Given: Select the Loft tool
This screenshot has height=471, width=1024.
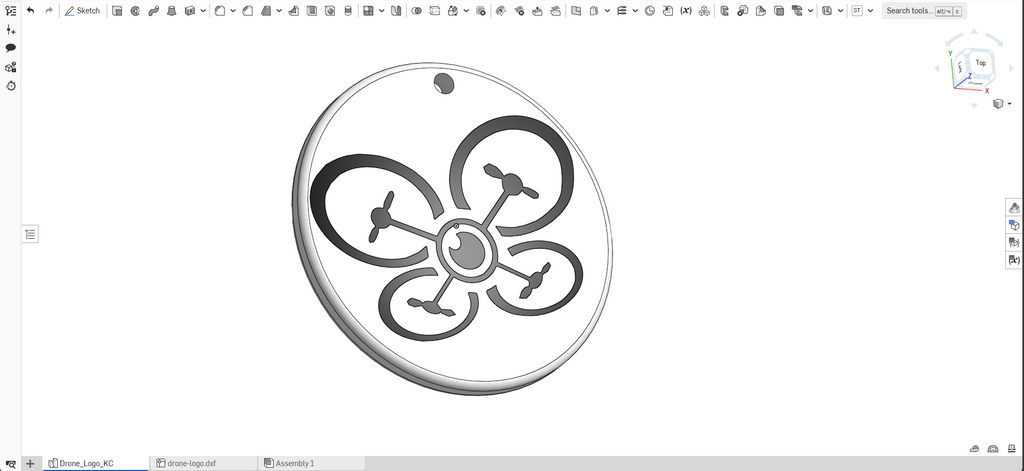Looking at the screenshot, I should point(172,10).
